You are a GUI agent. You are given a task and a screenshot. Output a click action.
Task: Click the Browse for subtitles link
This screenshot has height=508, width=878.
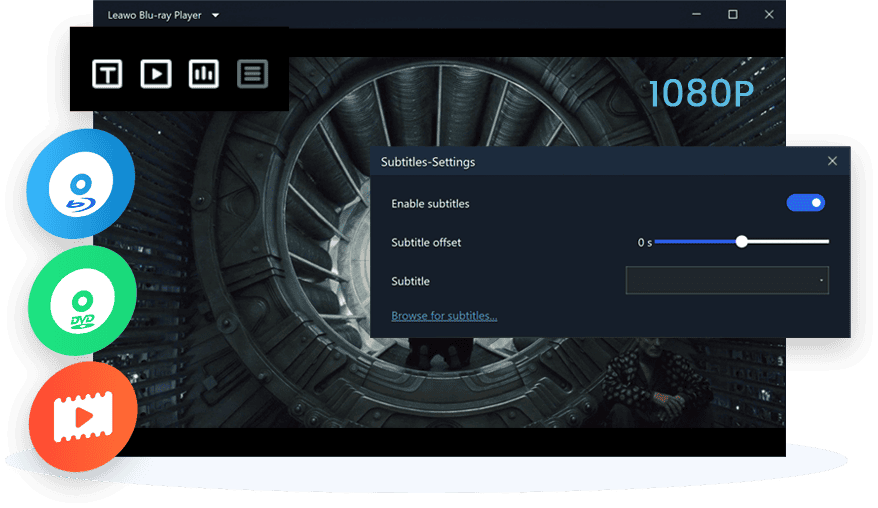point(444,316)
